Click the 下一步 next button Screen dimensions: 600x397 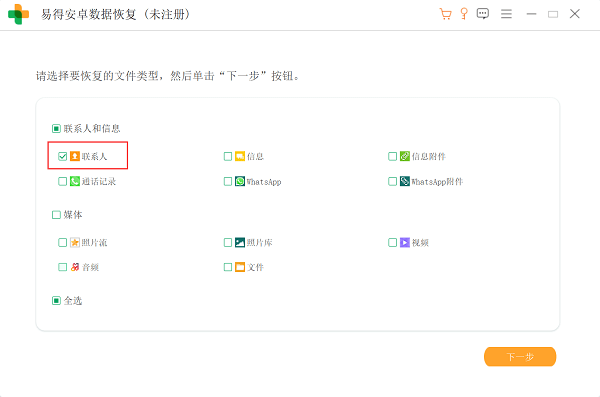pos(520,357)
